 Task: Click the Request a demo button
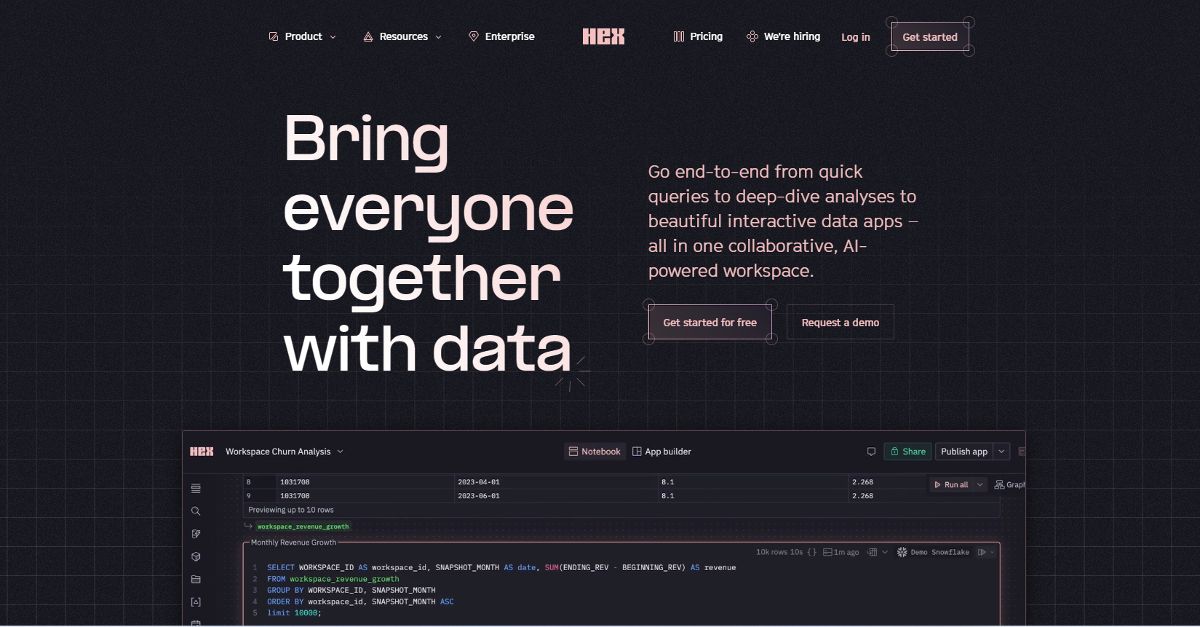point(840,321)
